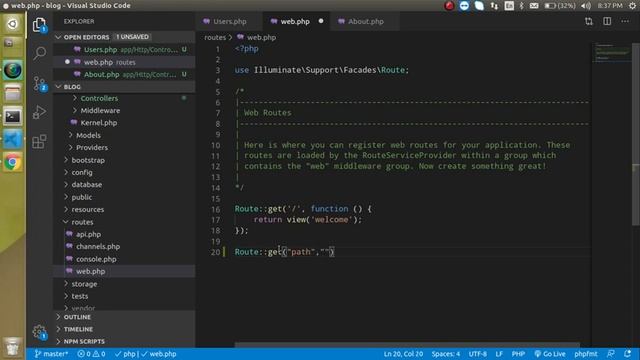
Task: Click the master branch indicator
Action: point(51,354)
